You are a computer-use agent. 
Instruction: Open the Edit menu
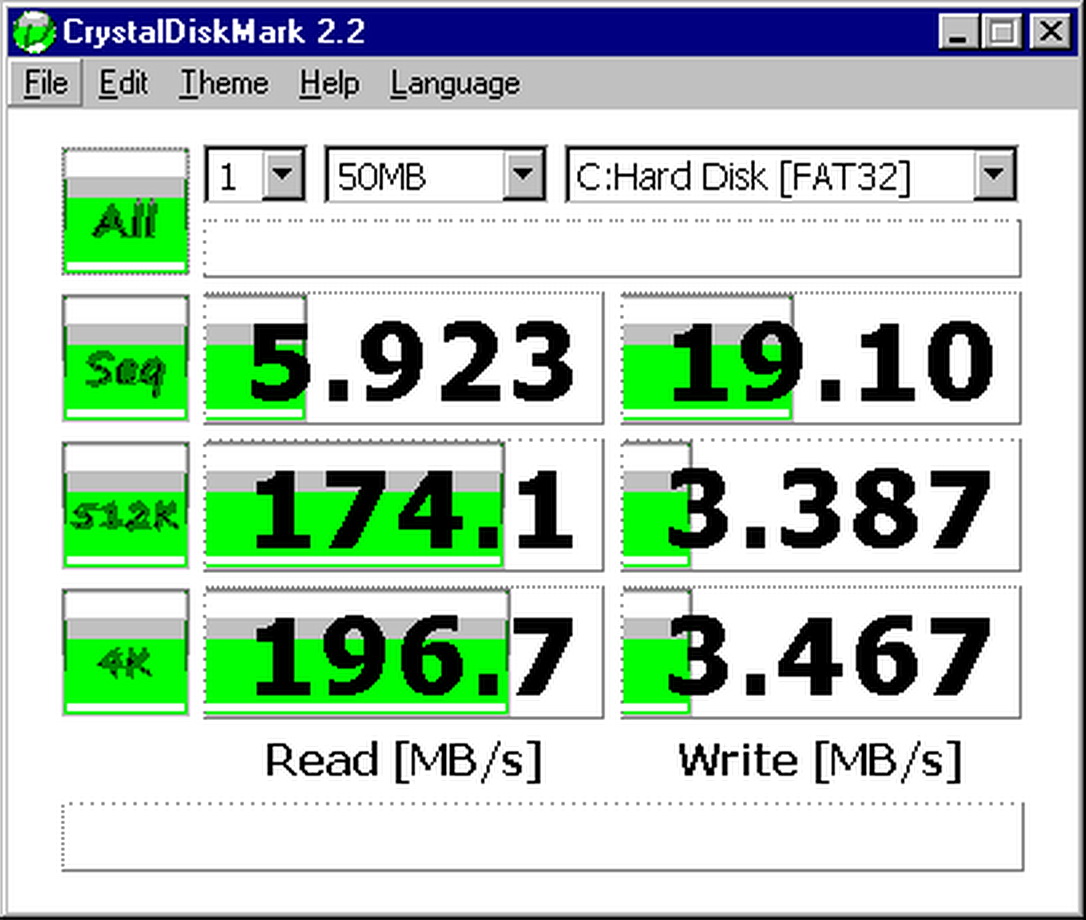point(123,83)
